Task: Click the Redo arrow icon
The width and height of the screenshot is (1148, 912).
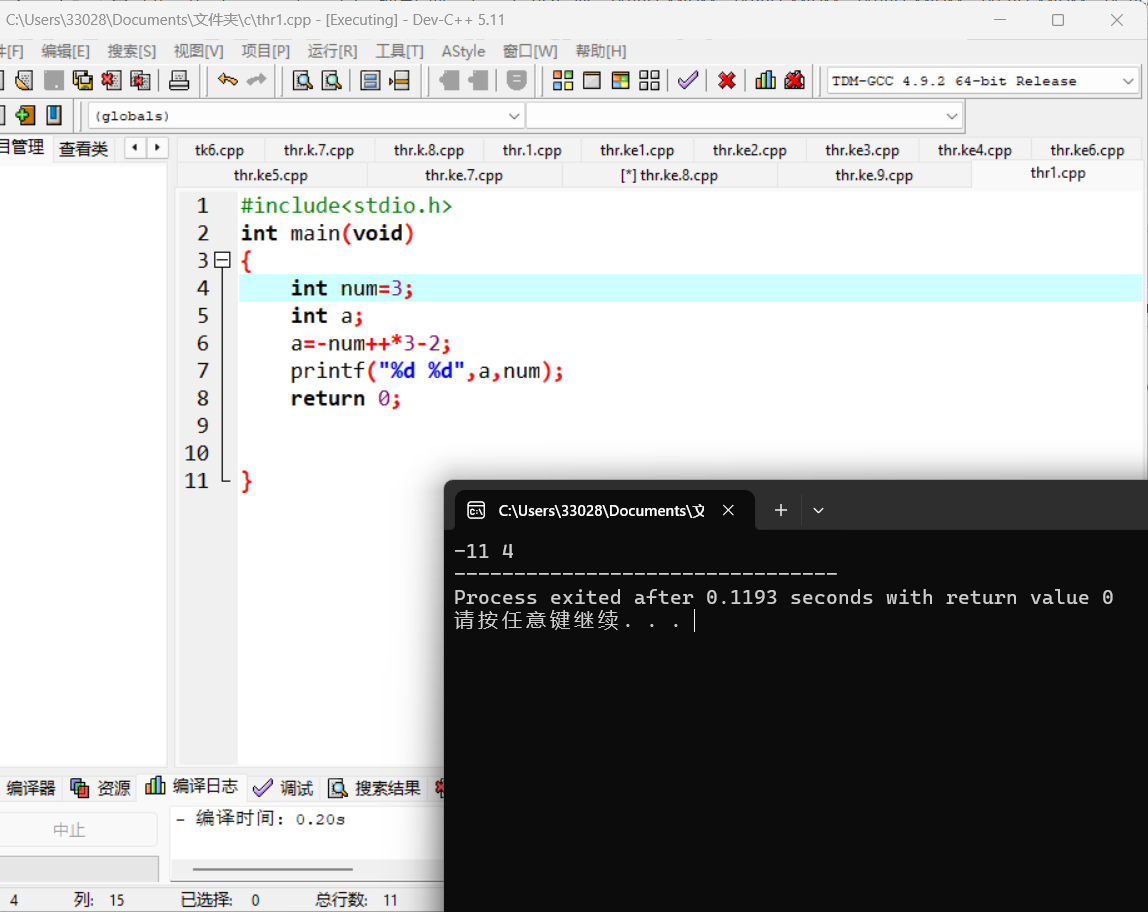Action: click(x=256, y=80)
